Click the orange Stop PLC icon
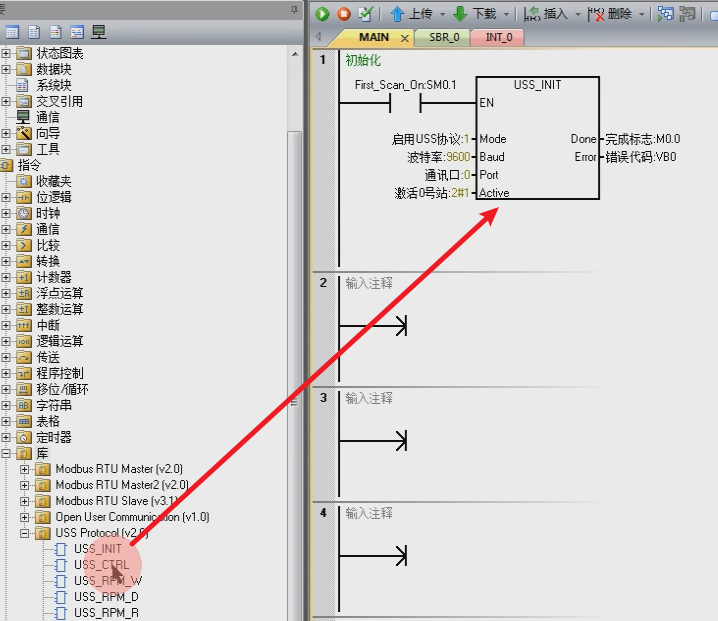Viewport: 718px width, 621px height. point(344,14)
